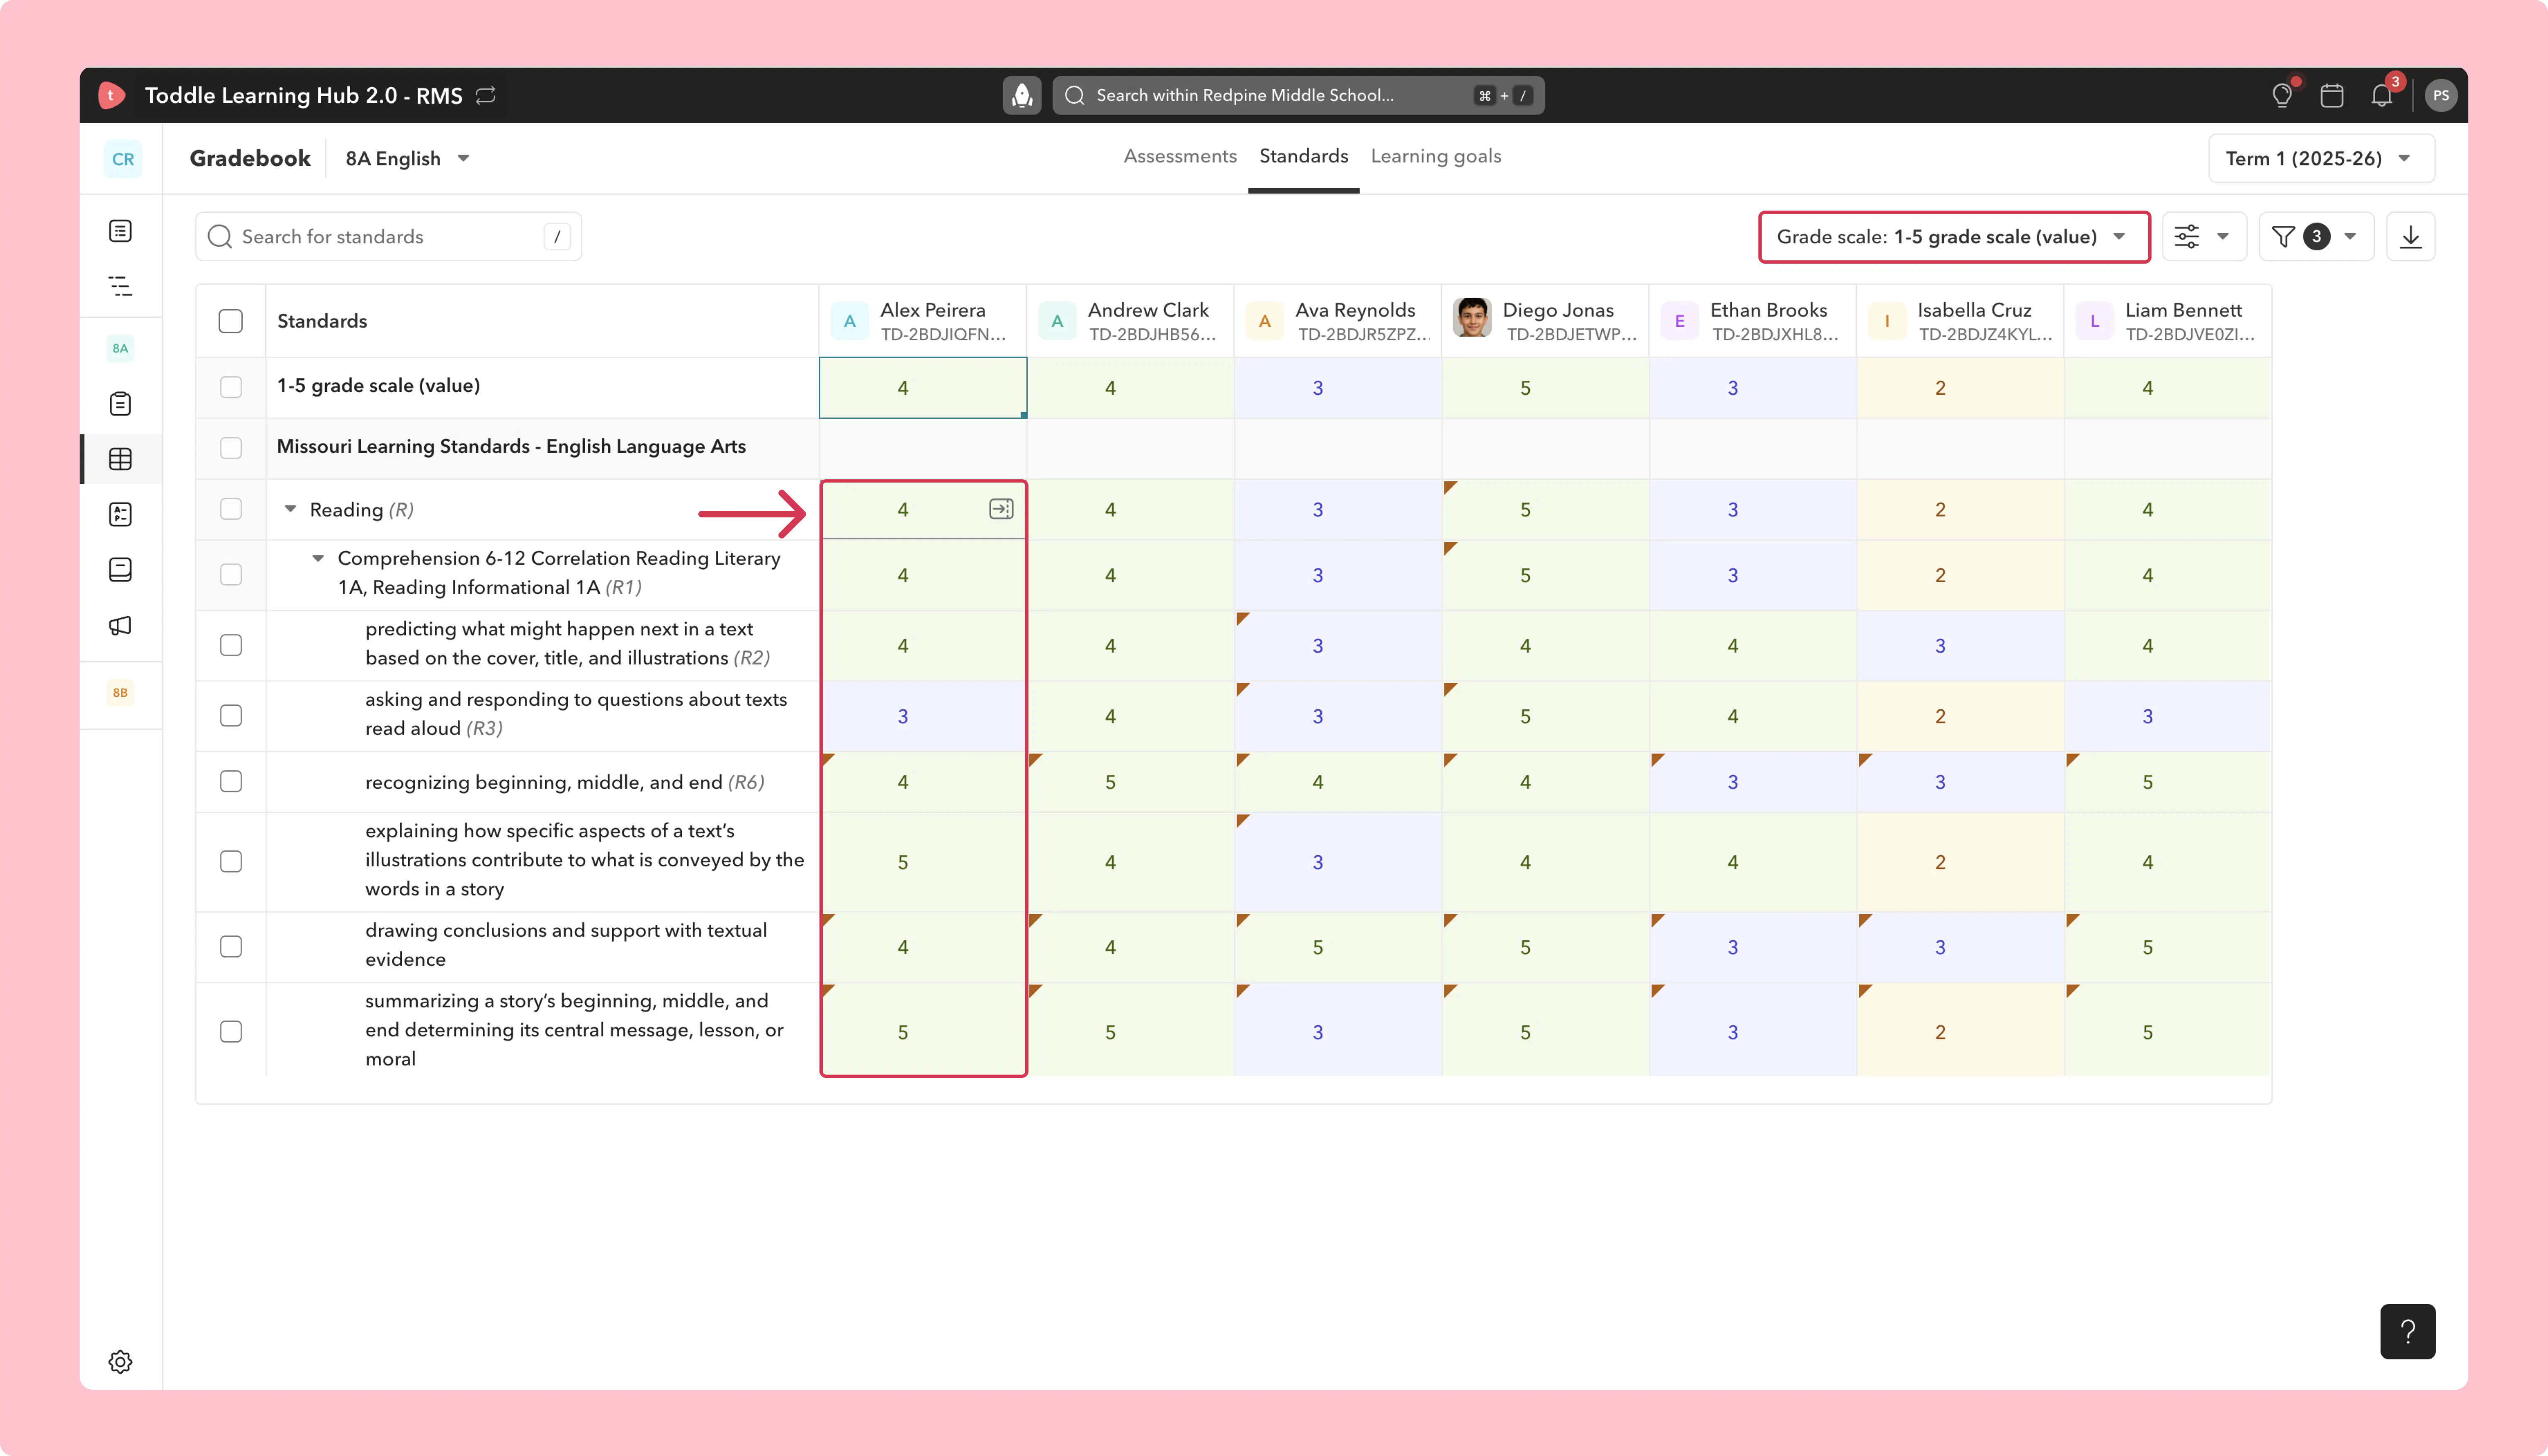Click the filter count badge showing 3
The image size is (2548, 1456).
click(2316, 237)
